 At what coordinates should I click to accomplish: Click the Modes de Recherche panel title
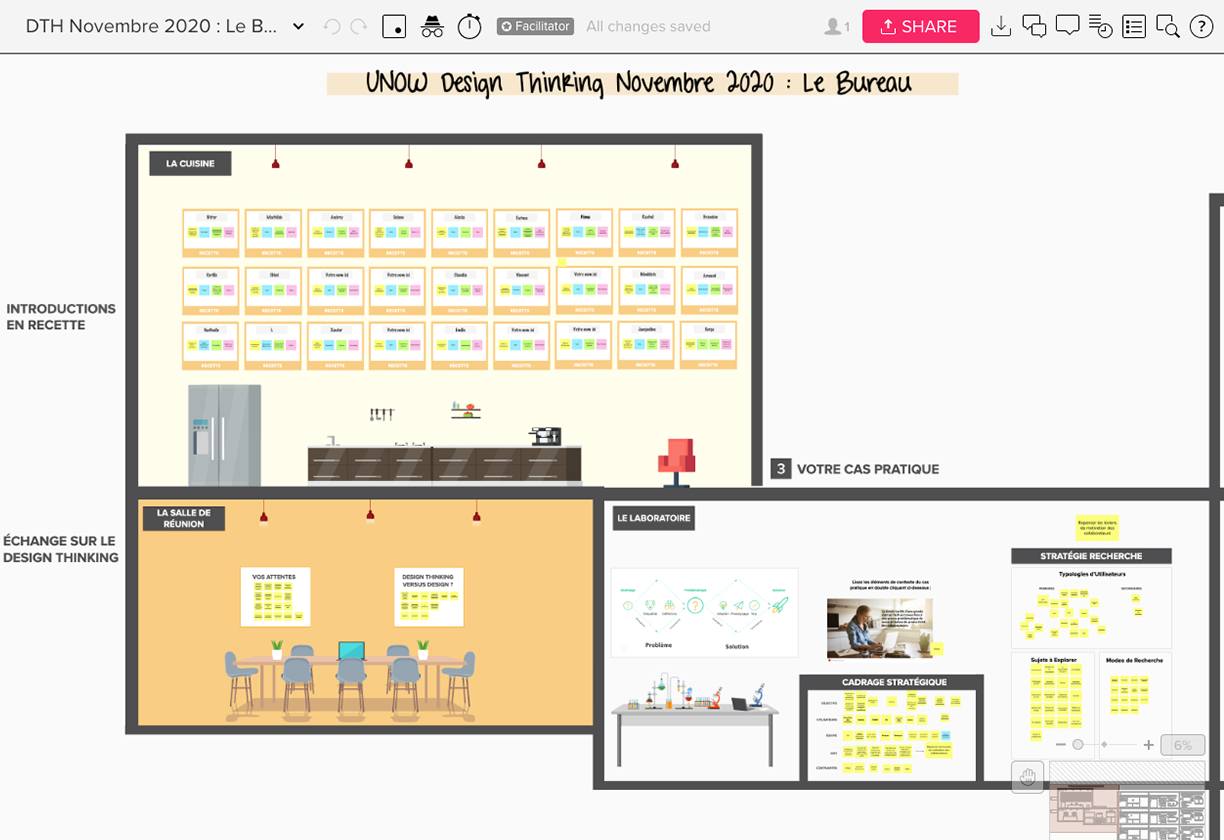tap(1134, 660)
